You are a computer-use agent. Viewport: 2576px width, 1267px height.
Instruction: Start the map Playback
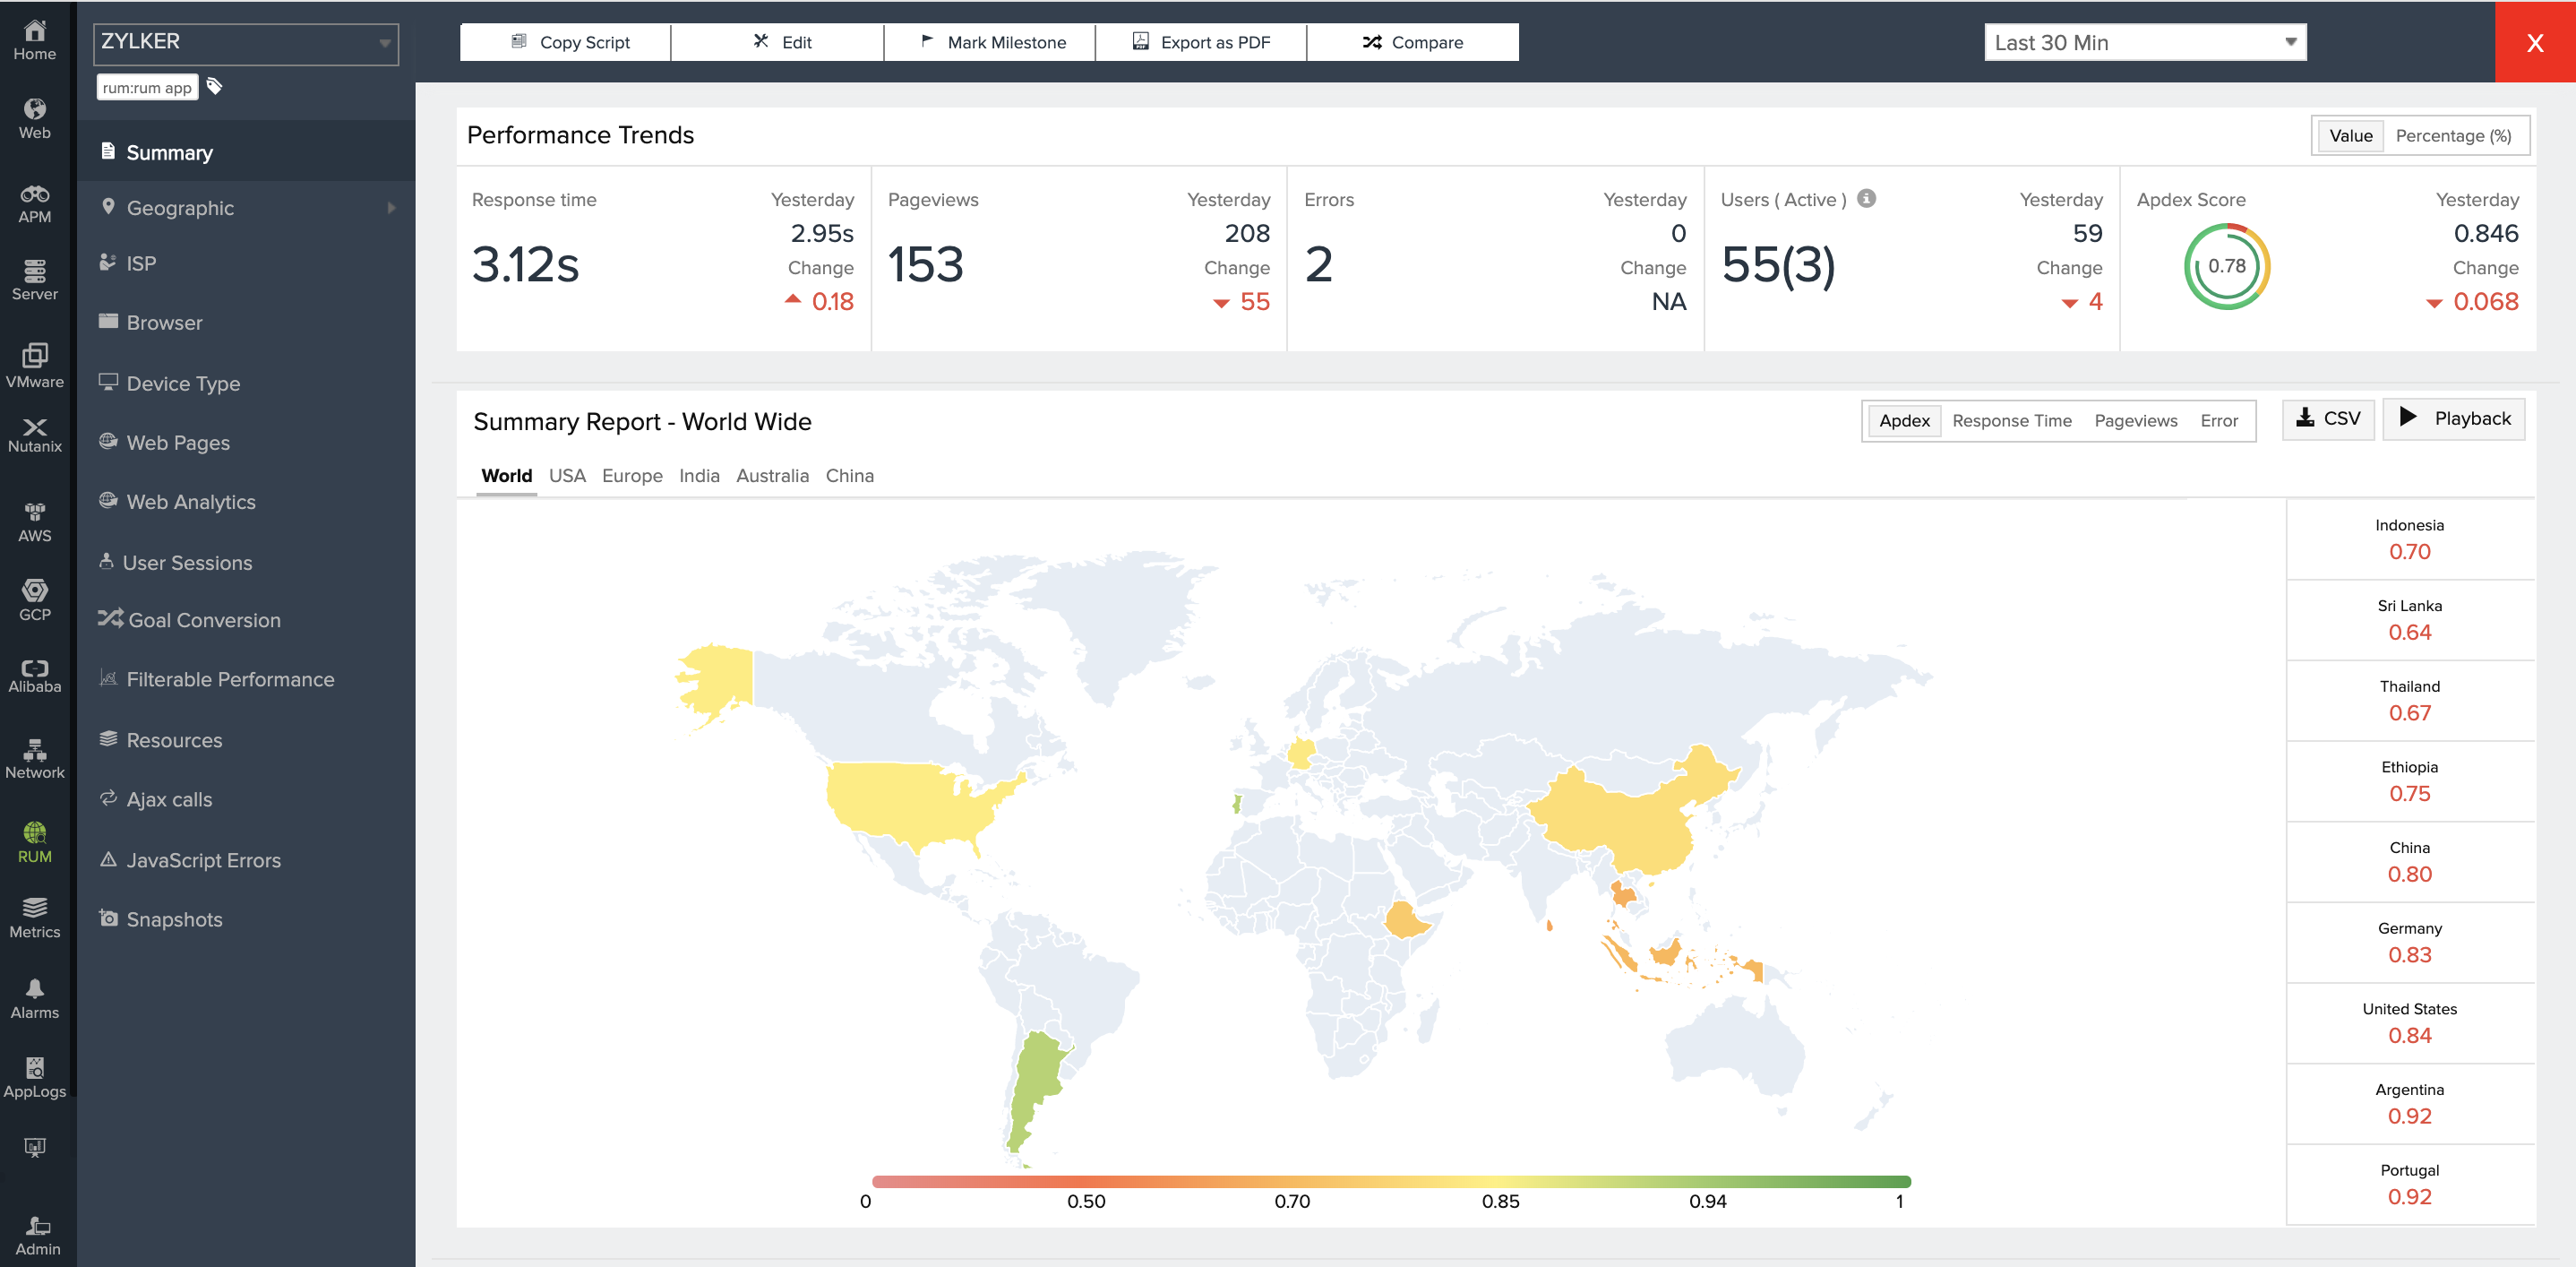[2453, 419]
